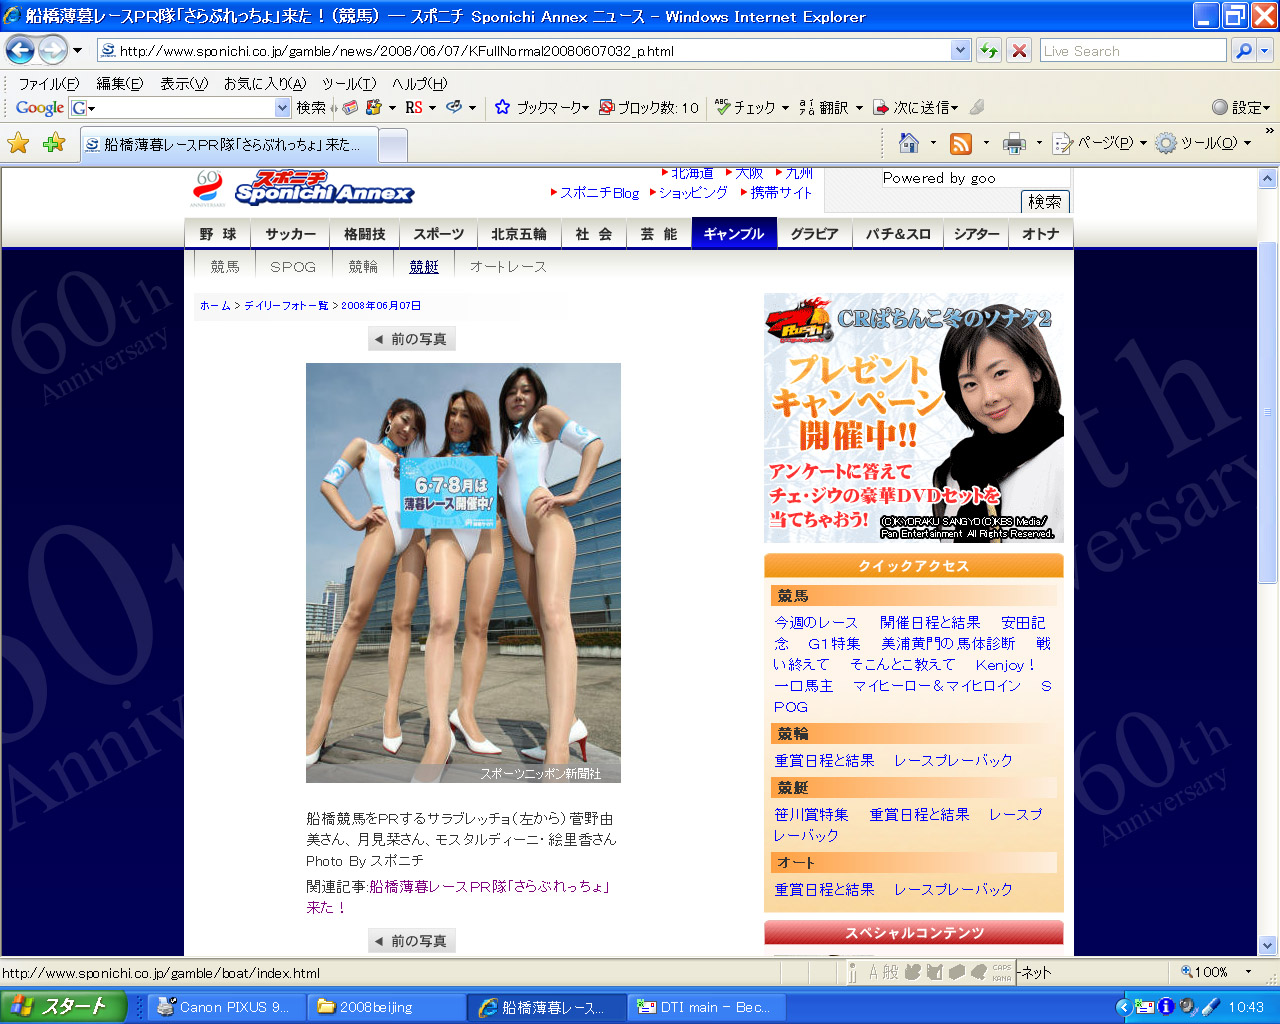Expand the address bar URL dropdown
This screenshot has width=1280, height=1024.
click(x=960, y=51)
